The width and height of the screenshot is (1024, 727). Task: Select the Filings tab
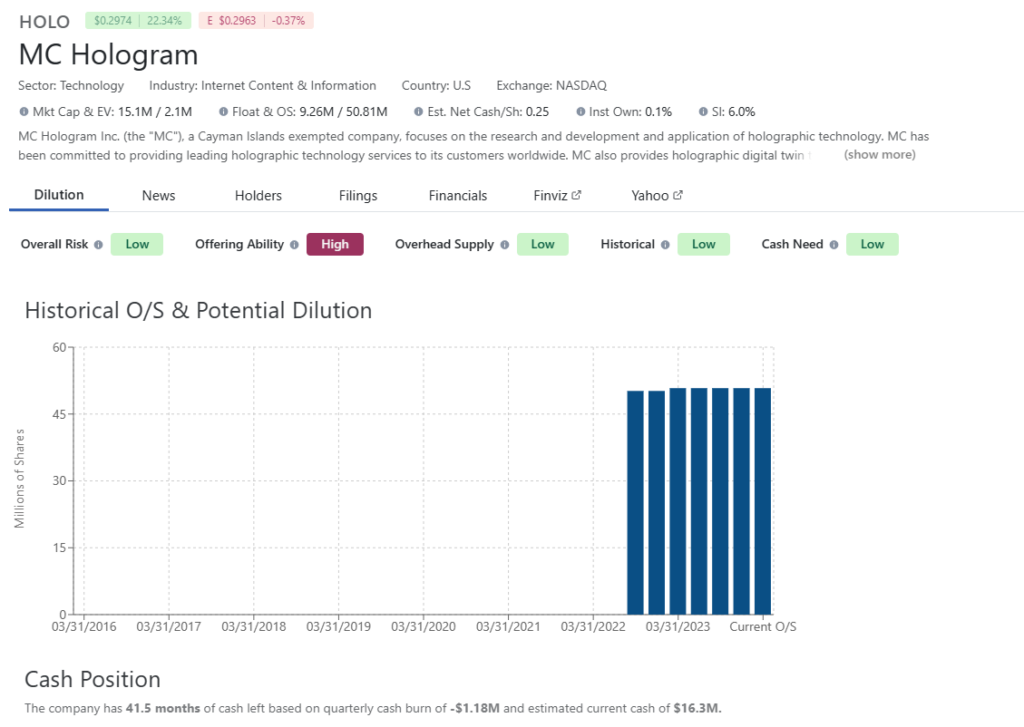[x=357, y=195]
